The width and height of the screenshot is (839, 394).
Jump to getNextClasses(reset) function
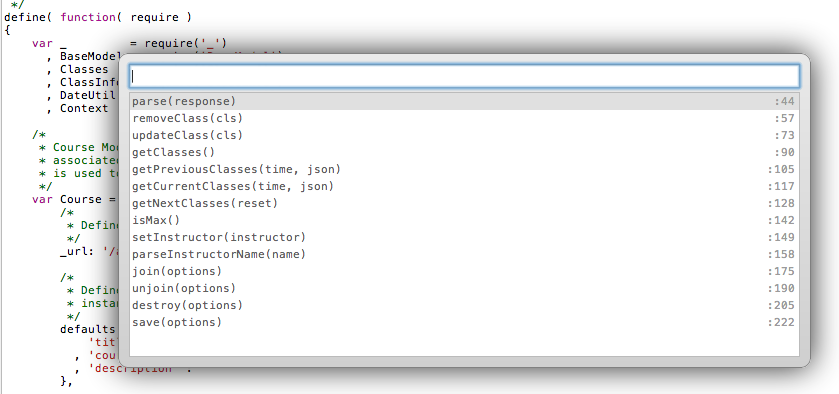(464, 203)
